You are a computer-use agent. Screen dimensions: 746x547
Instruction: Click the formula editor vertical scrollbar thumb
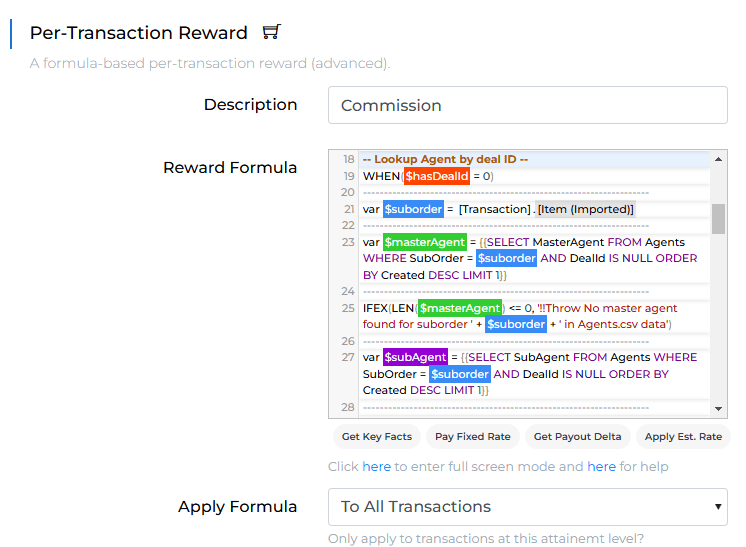tap(719, 218)
